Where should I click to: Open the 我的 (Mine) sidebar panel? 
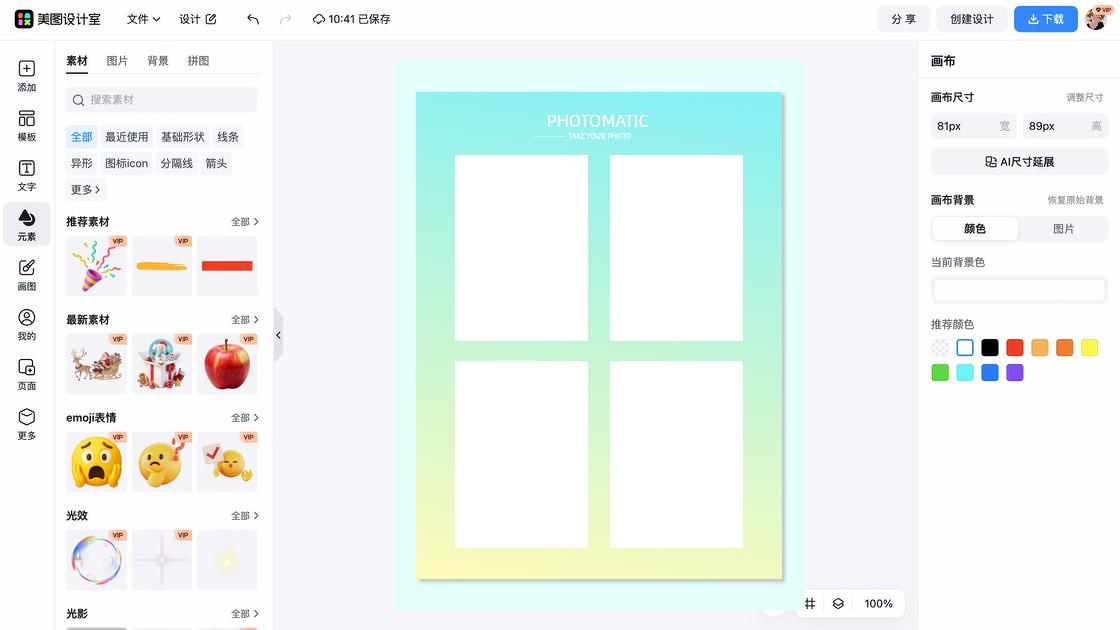click(26, 324)
